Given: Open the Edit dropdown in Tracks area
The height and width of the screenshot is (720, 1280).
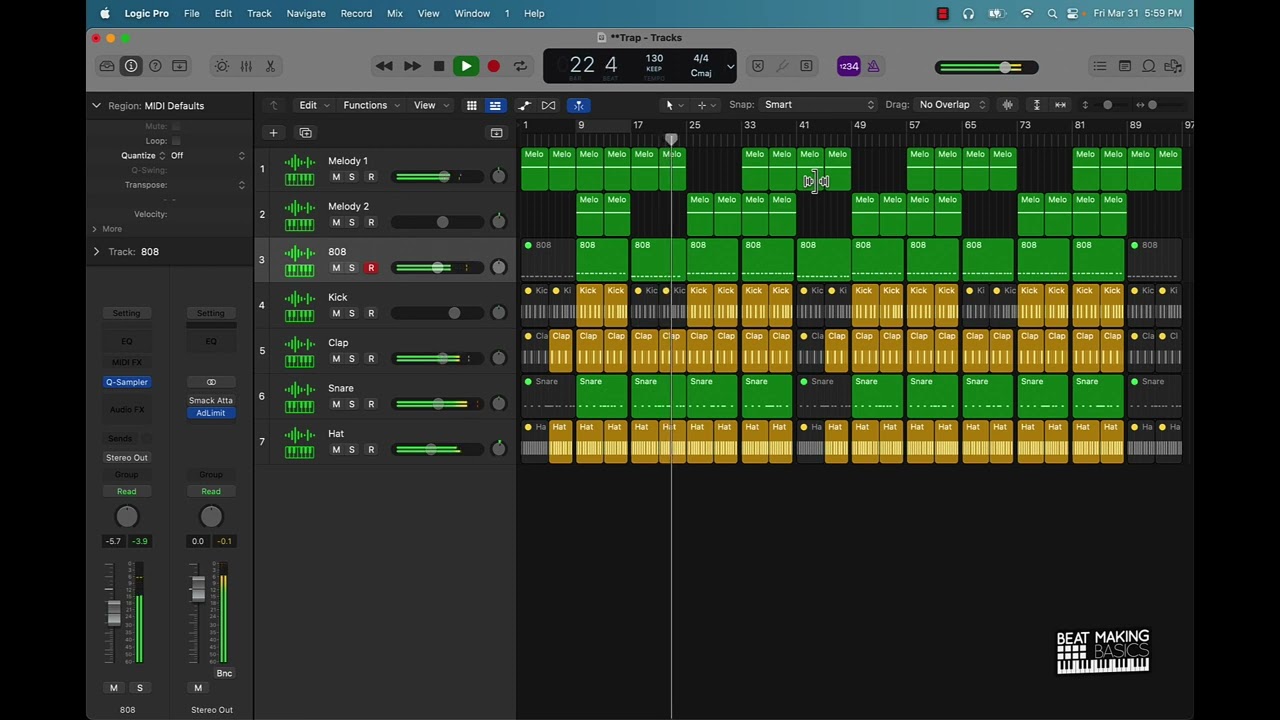Looking at the screenshot, I should coord(314,105).
